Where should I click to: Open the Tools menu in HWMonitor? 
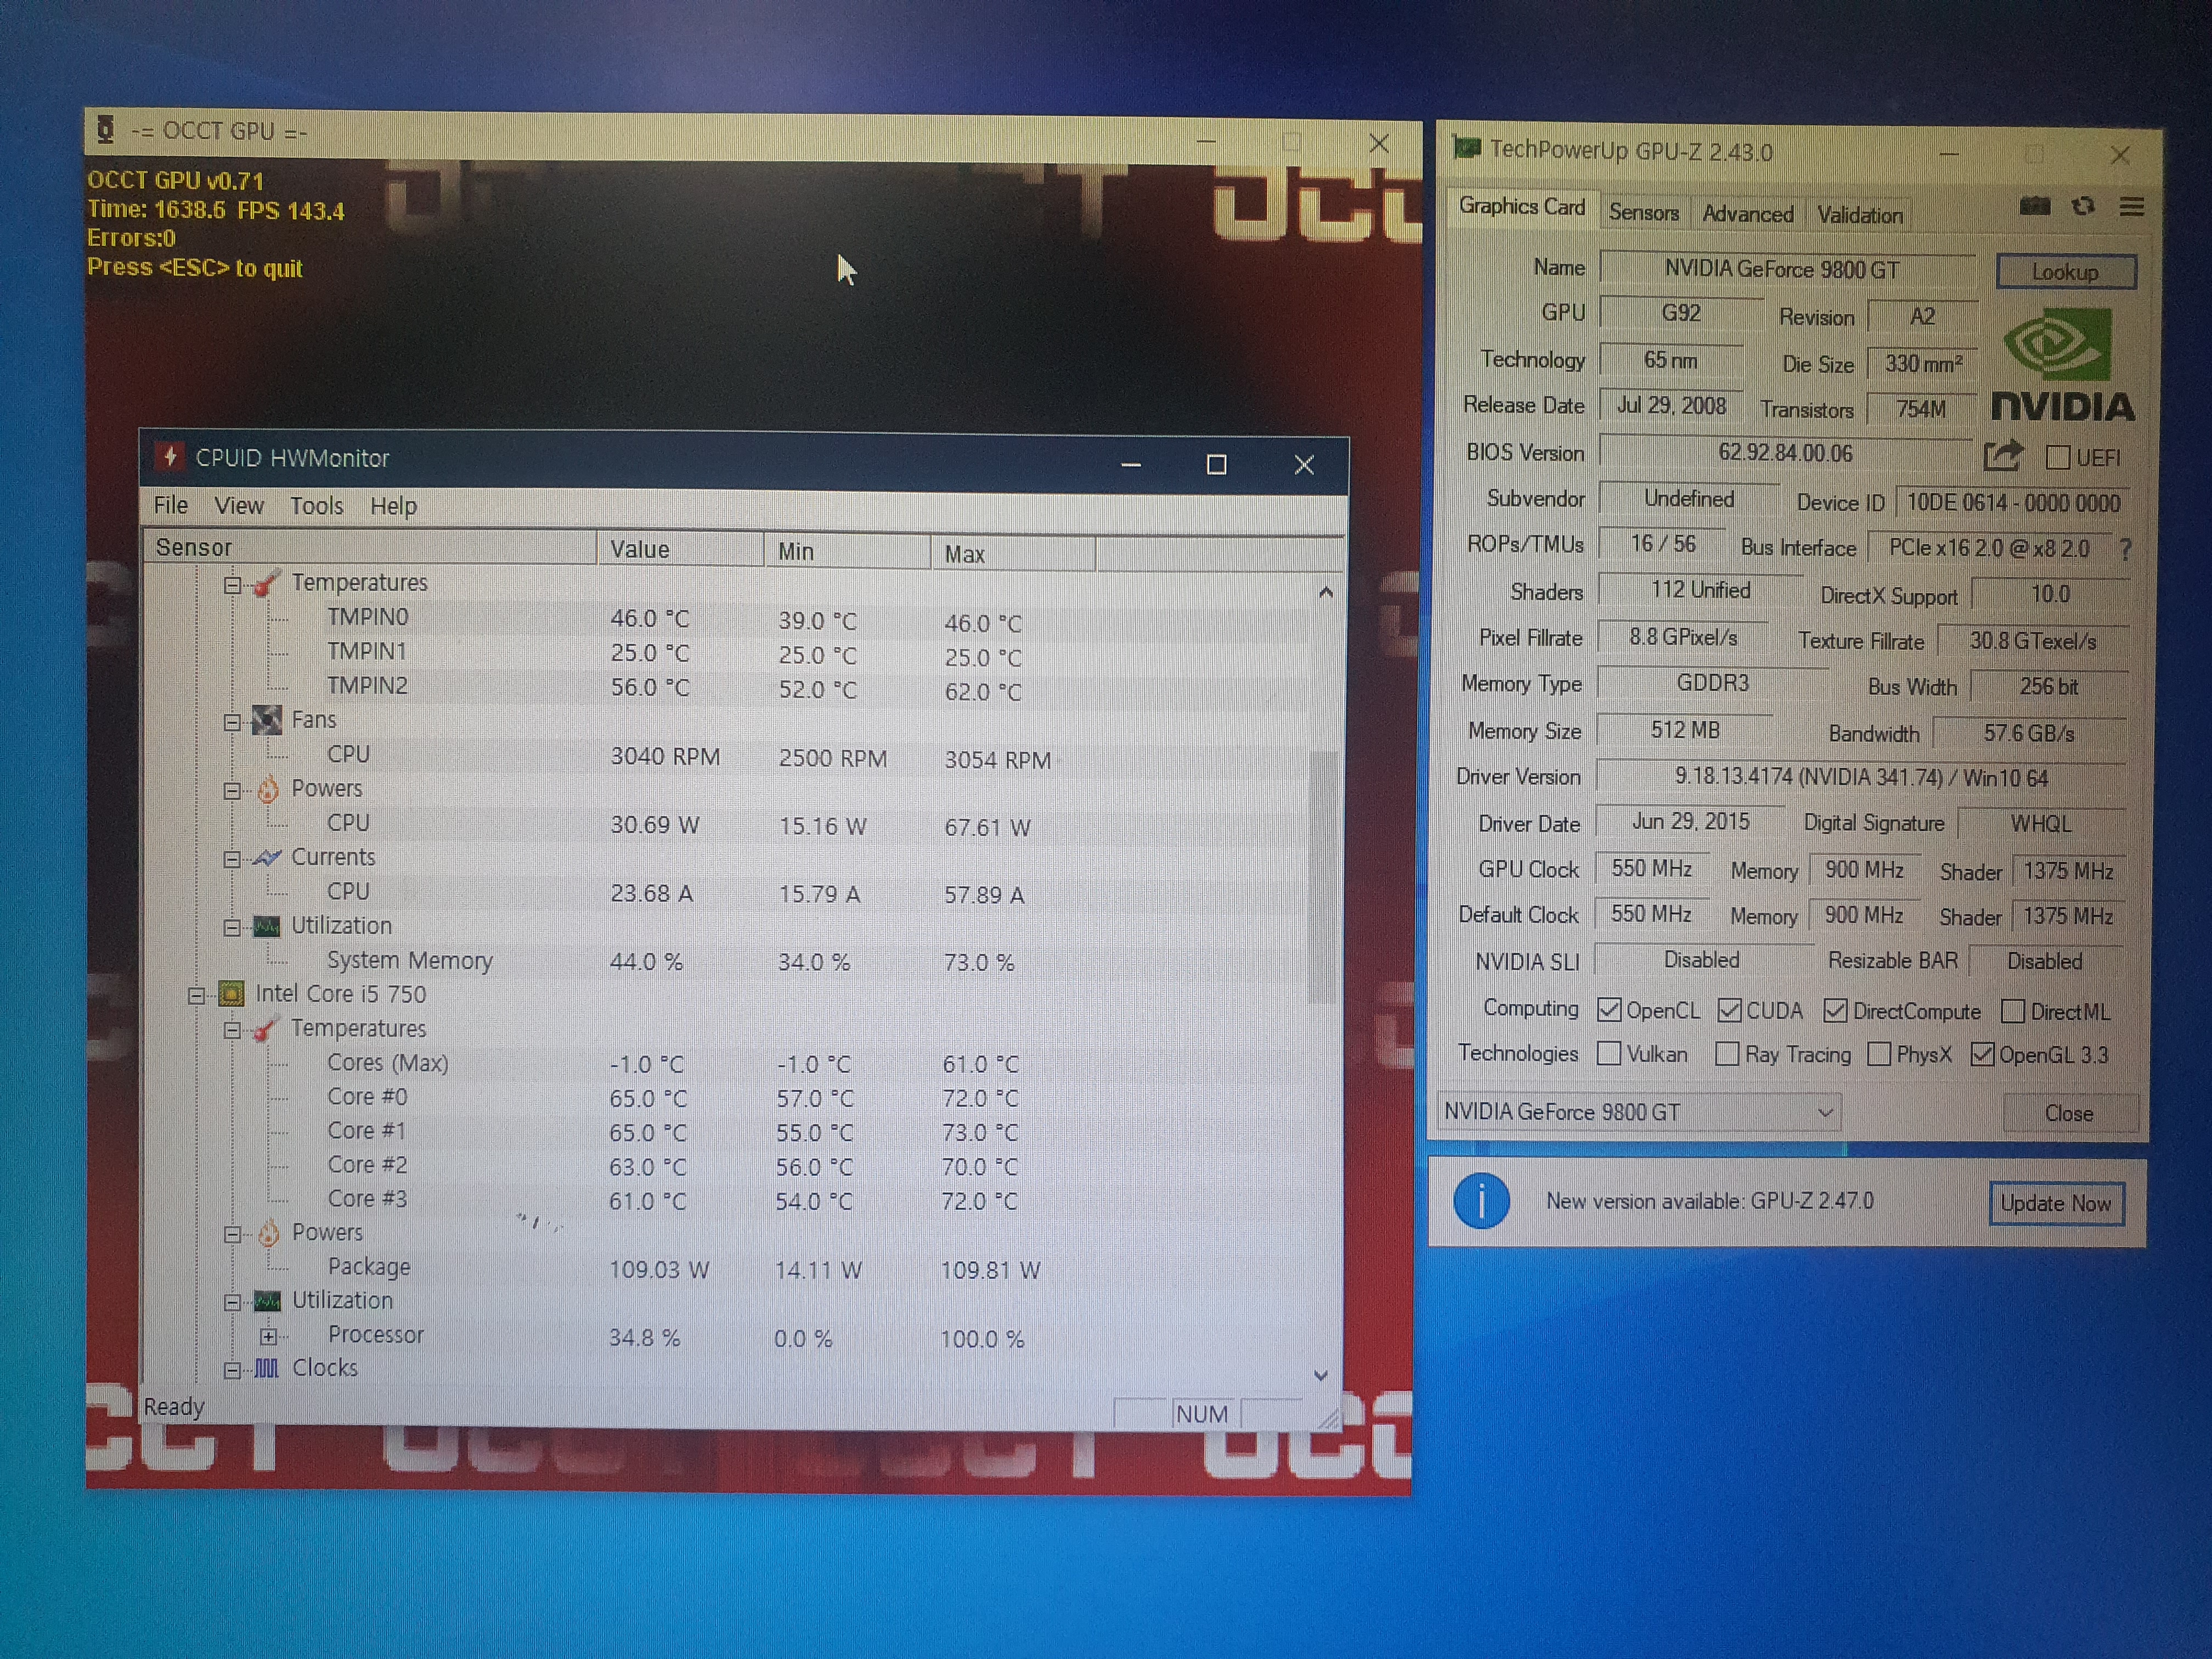tap(316, 506)
